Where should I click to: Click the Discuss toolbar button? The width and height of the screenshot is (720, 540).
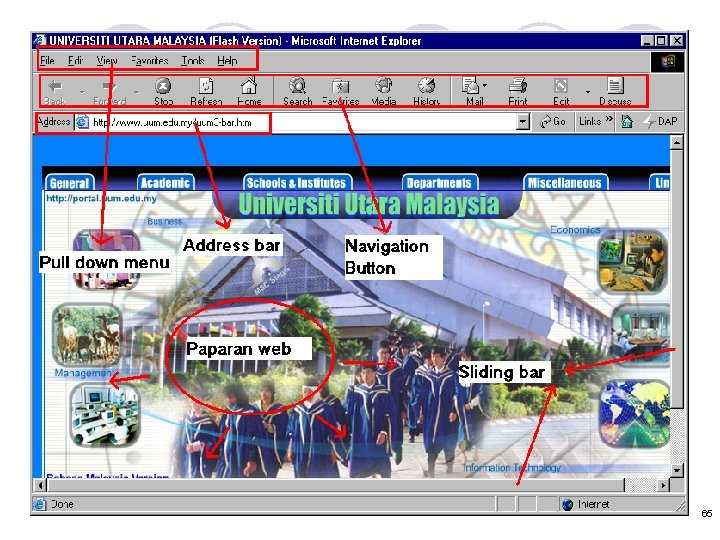(615, 92)
